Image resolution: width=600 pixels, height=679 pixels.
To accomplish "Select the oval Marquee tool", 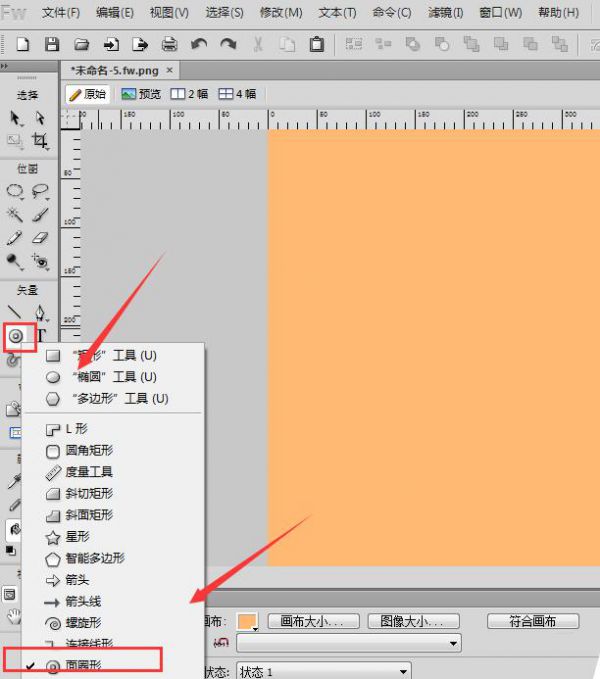I will [15, 191].
